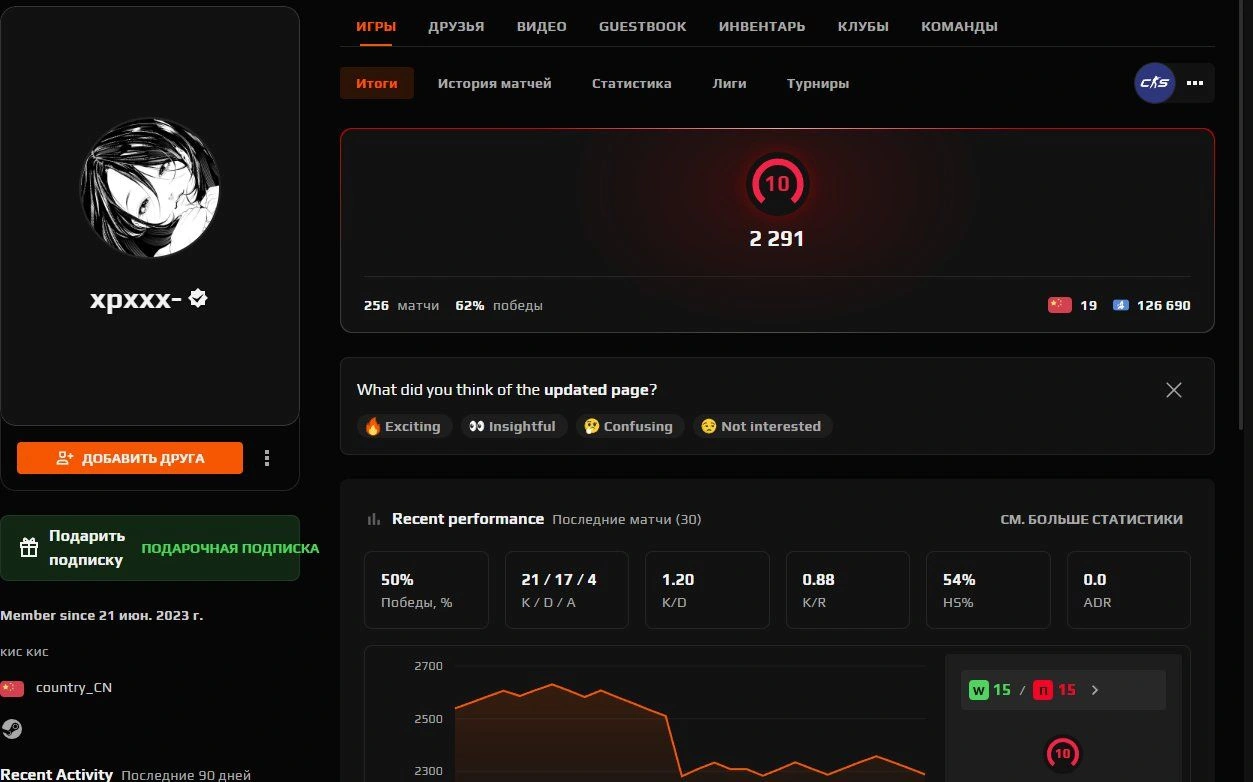Open the kebab menu next to add friend
This screenshot has height=782, width=1253.
tap(267, 458)
